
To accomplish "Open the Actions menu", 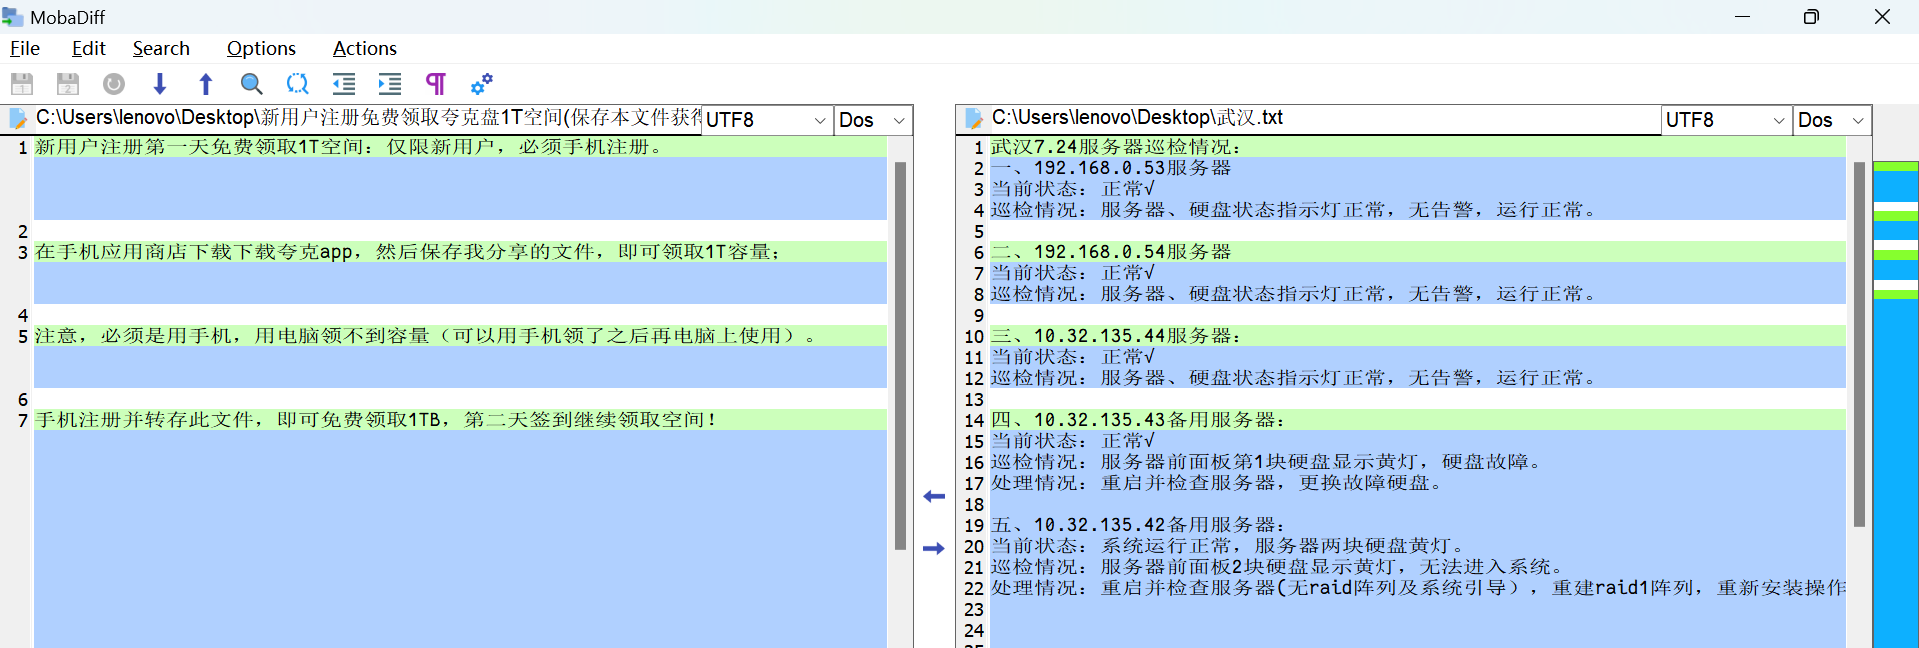I will coord(365,48).
